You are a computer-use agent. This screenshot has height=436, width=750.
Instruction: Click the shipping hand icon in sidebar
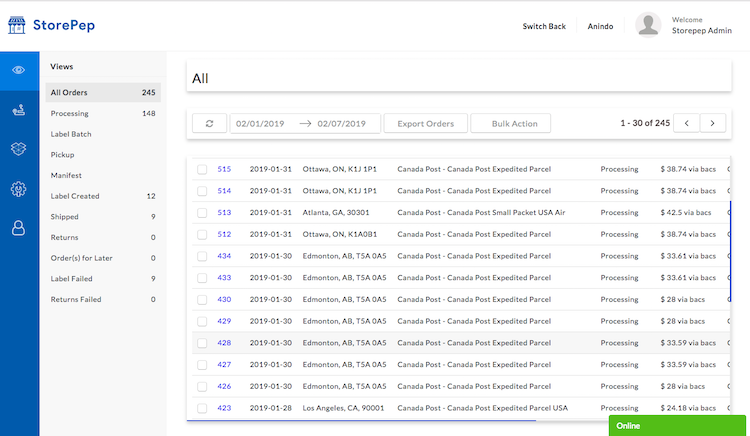(x=19, y=110)
